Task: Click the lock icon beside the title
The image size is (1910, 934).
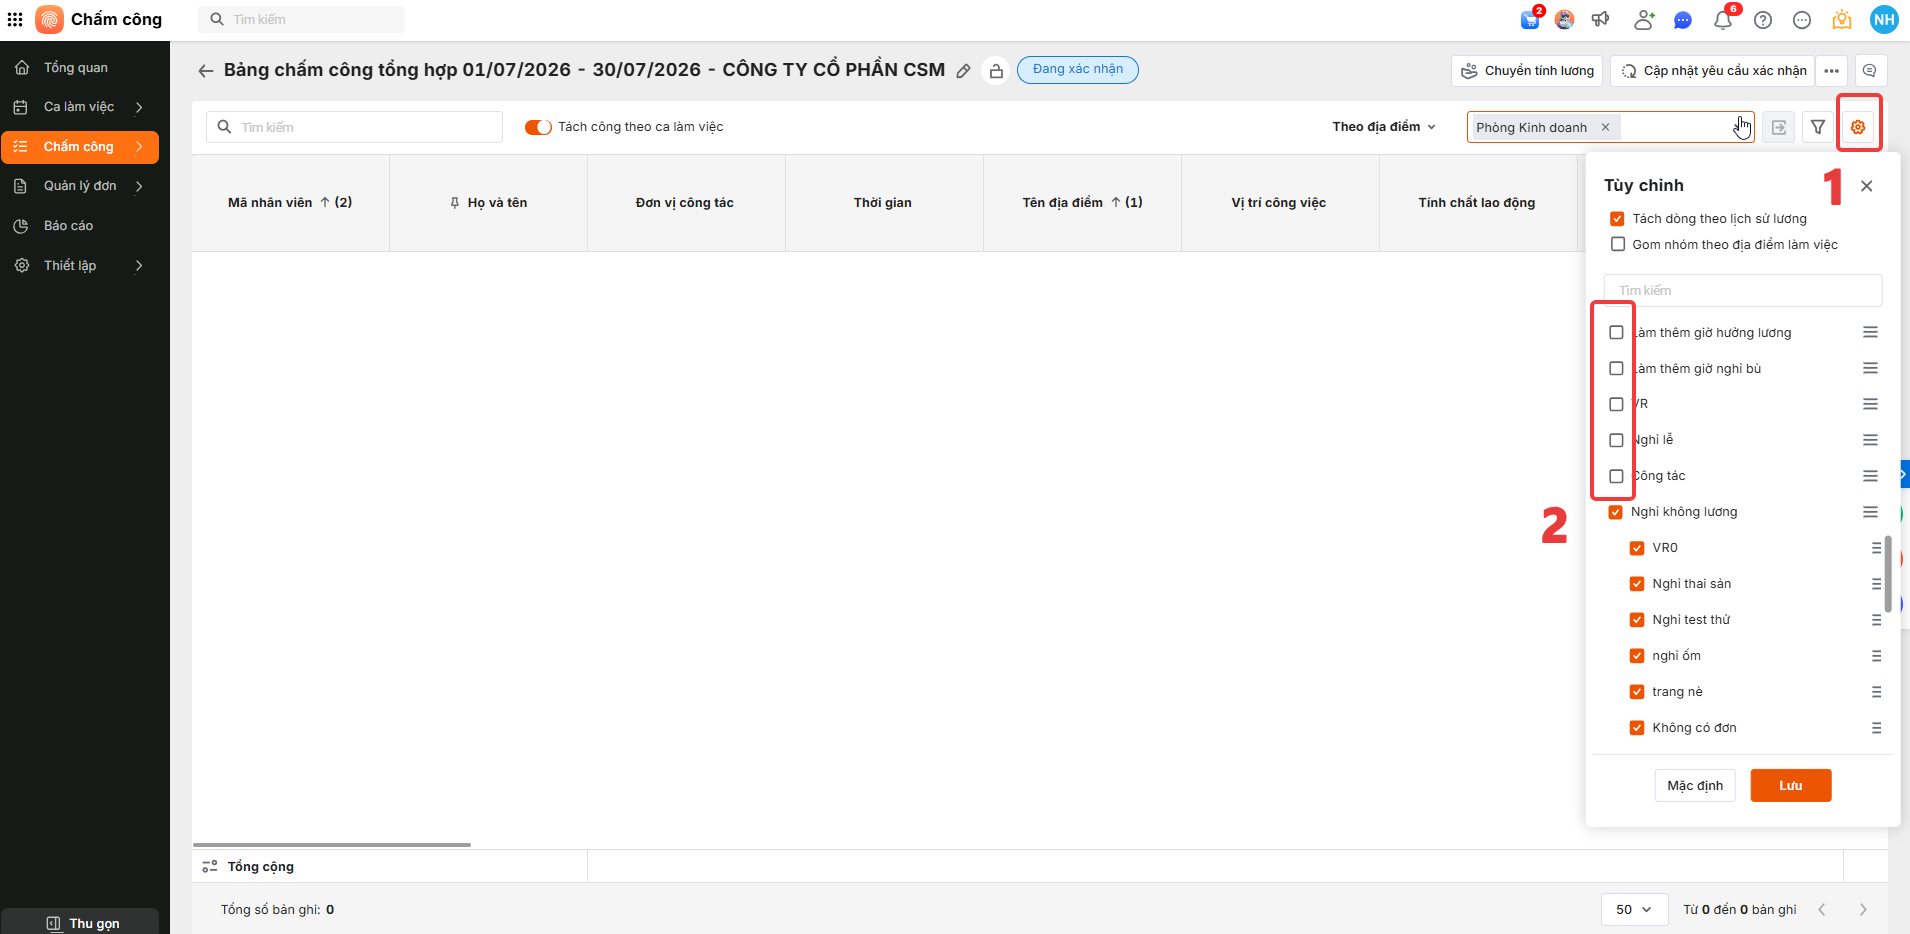Action: tap(996, 71)
